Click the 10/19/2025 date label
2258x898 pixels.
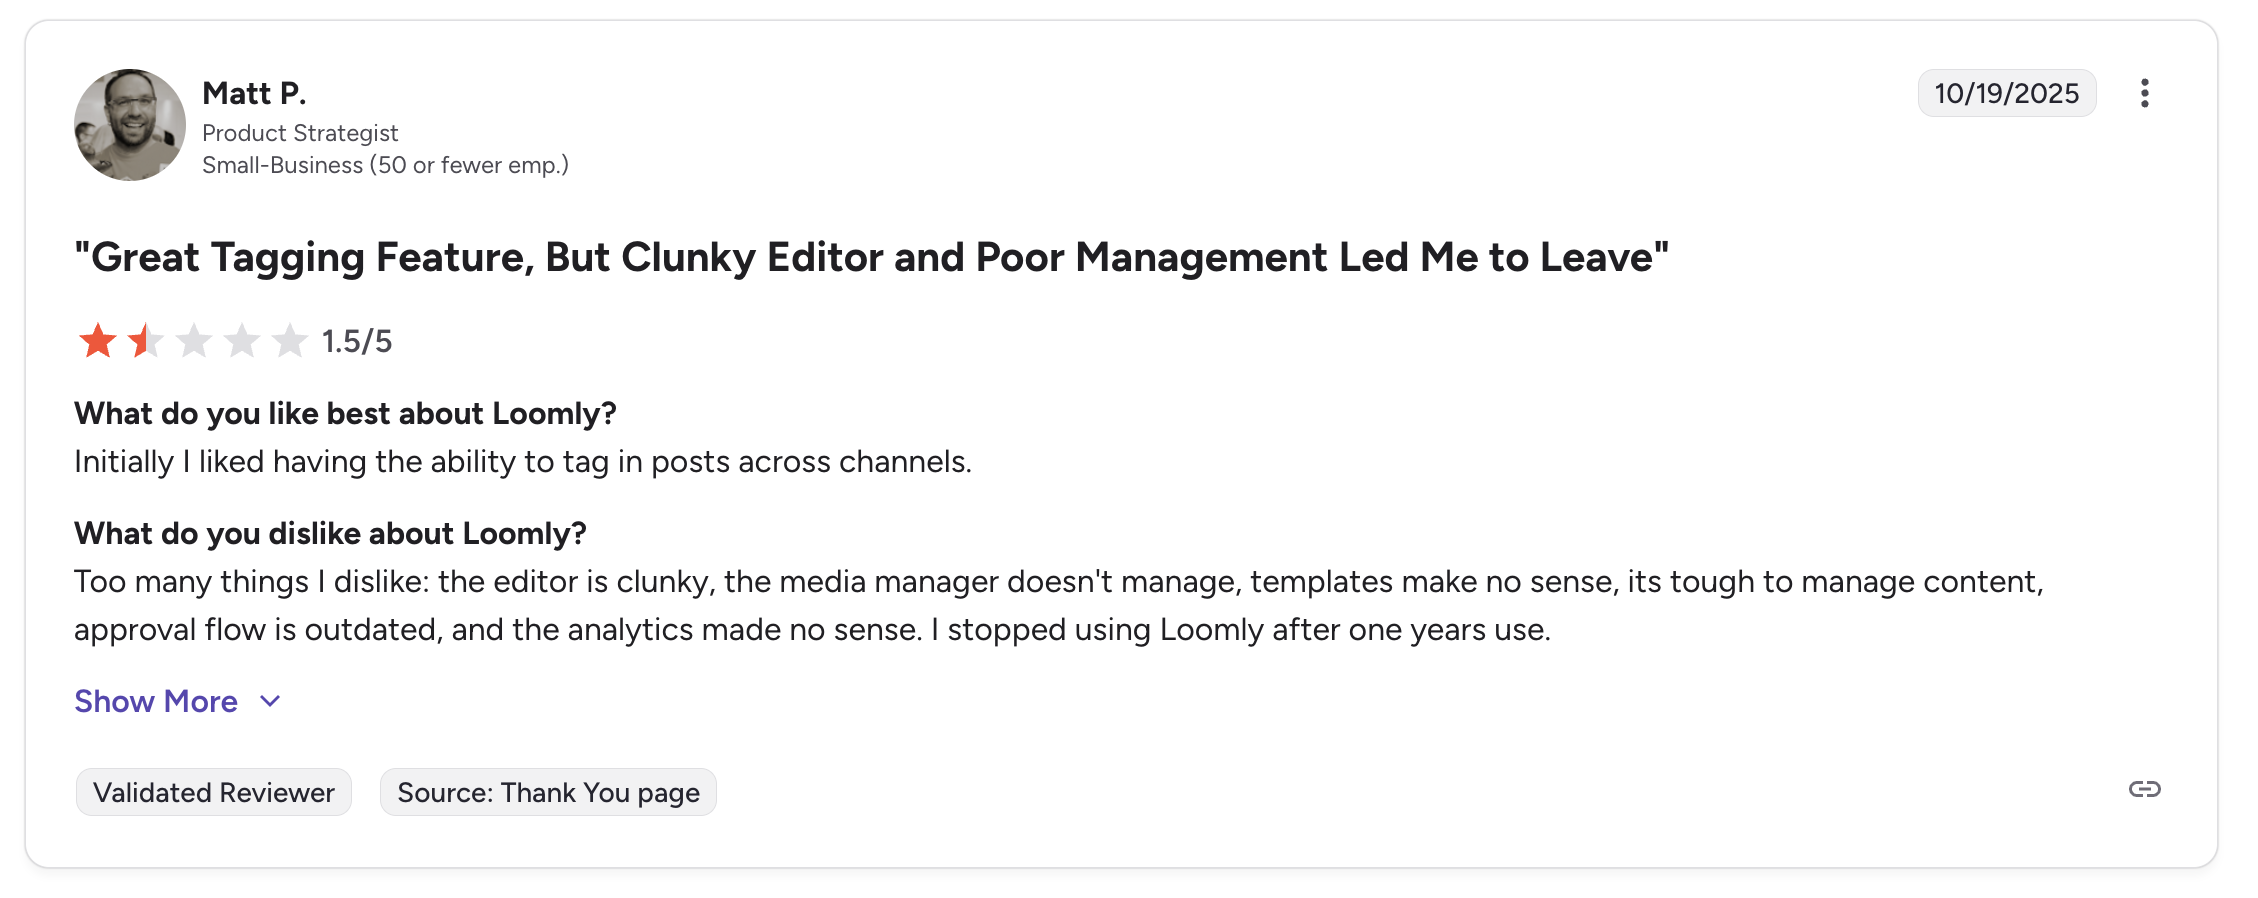[2006, 92]
